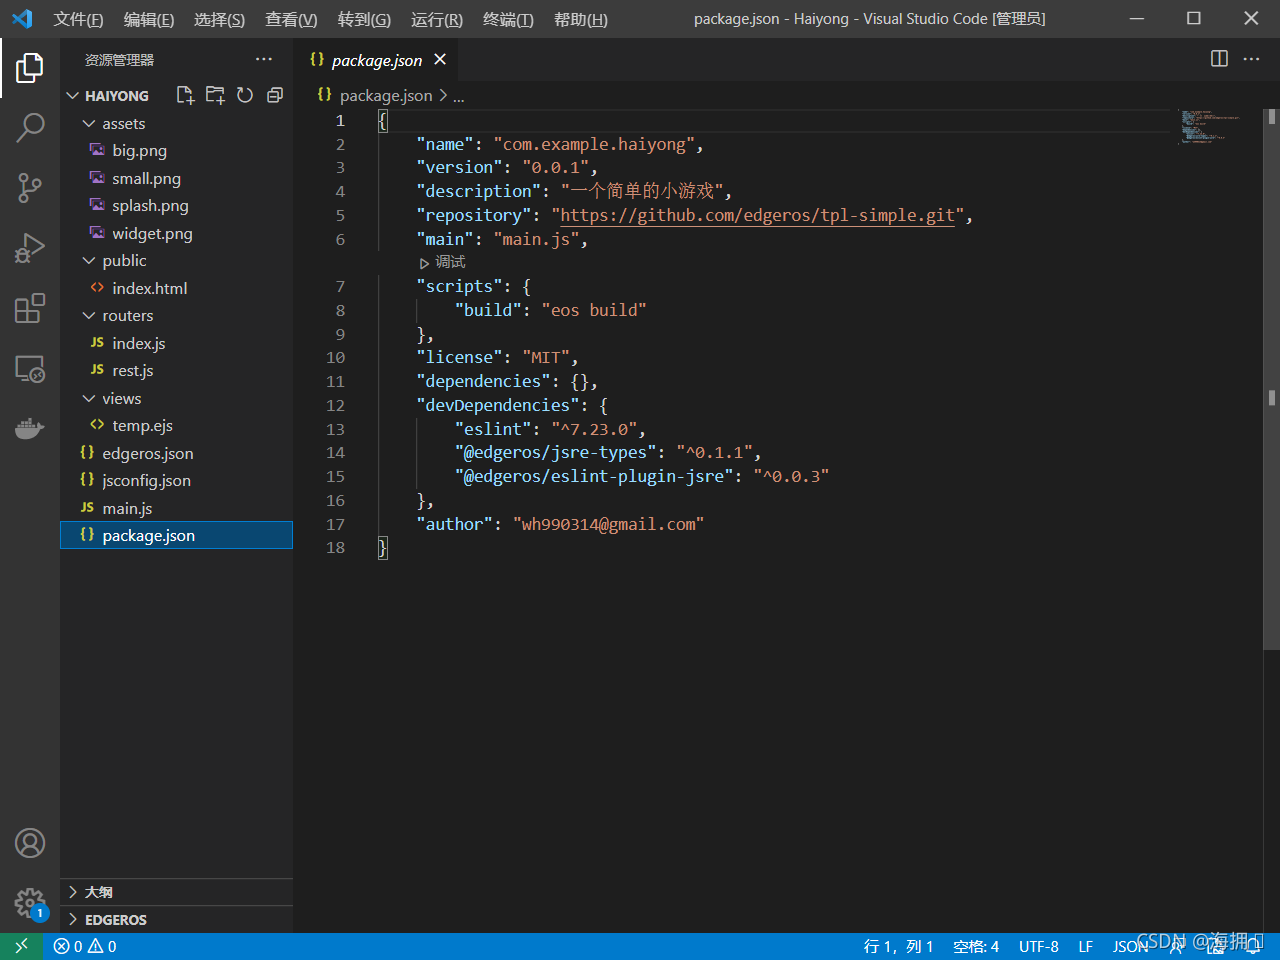This screenshot has height=960, width=1280.
Task: Click the New Folder icon in explorer
Action: [215, 95]
